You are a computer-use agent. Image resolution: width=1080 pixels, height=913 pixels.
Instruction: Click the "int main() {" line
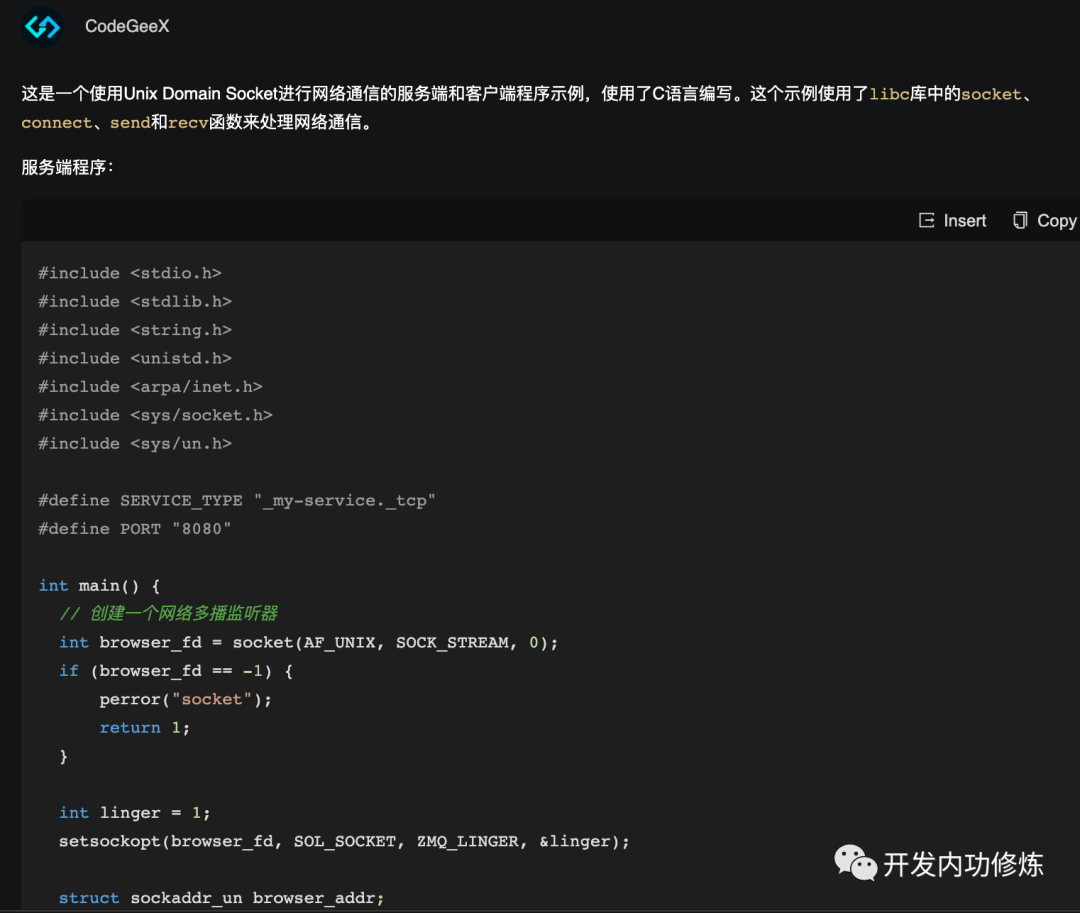coord(99,585)
